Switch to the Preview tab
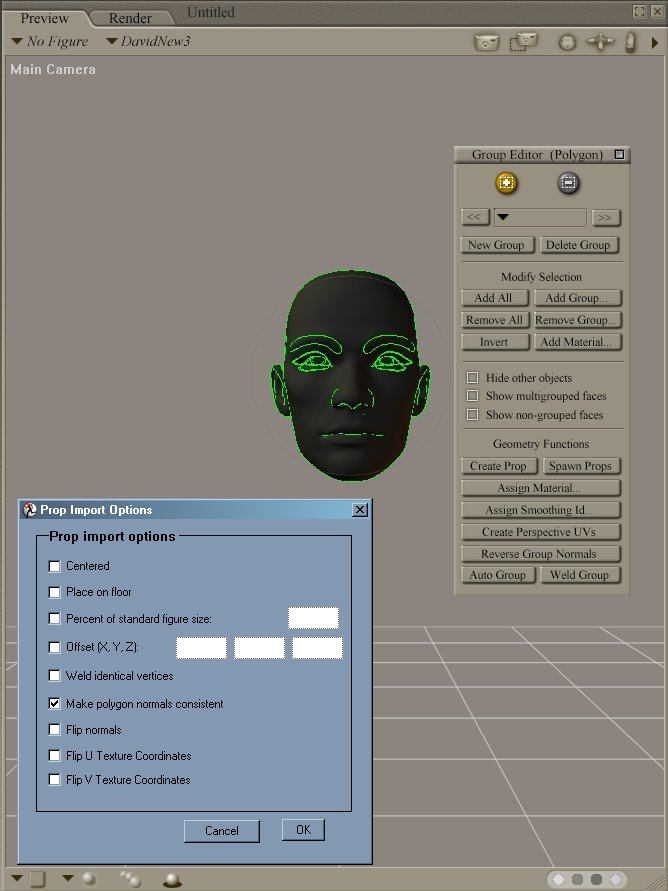Viewport: 668px width, 891px height. [x=45, y=18]
